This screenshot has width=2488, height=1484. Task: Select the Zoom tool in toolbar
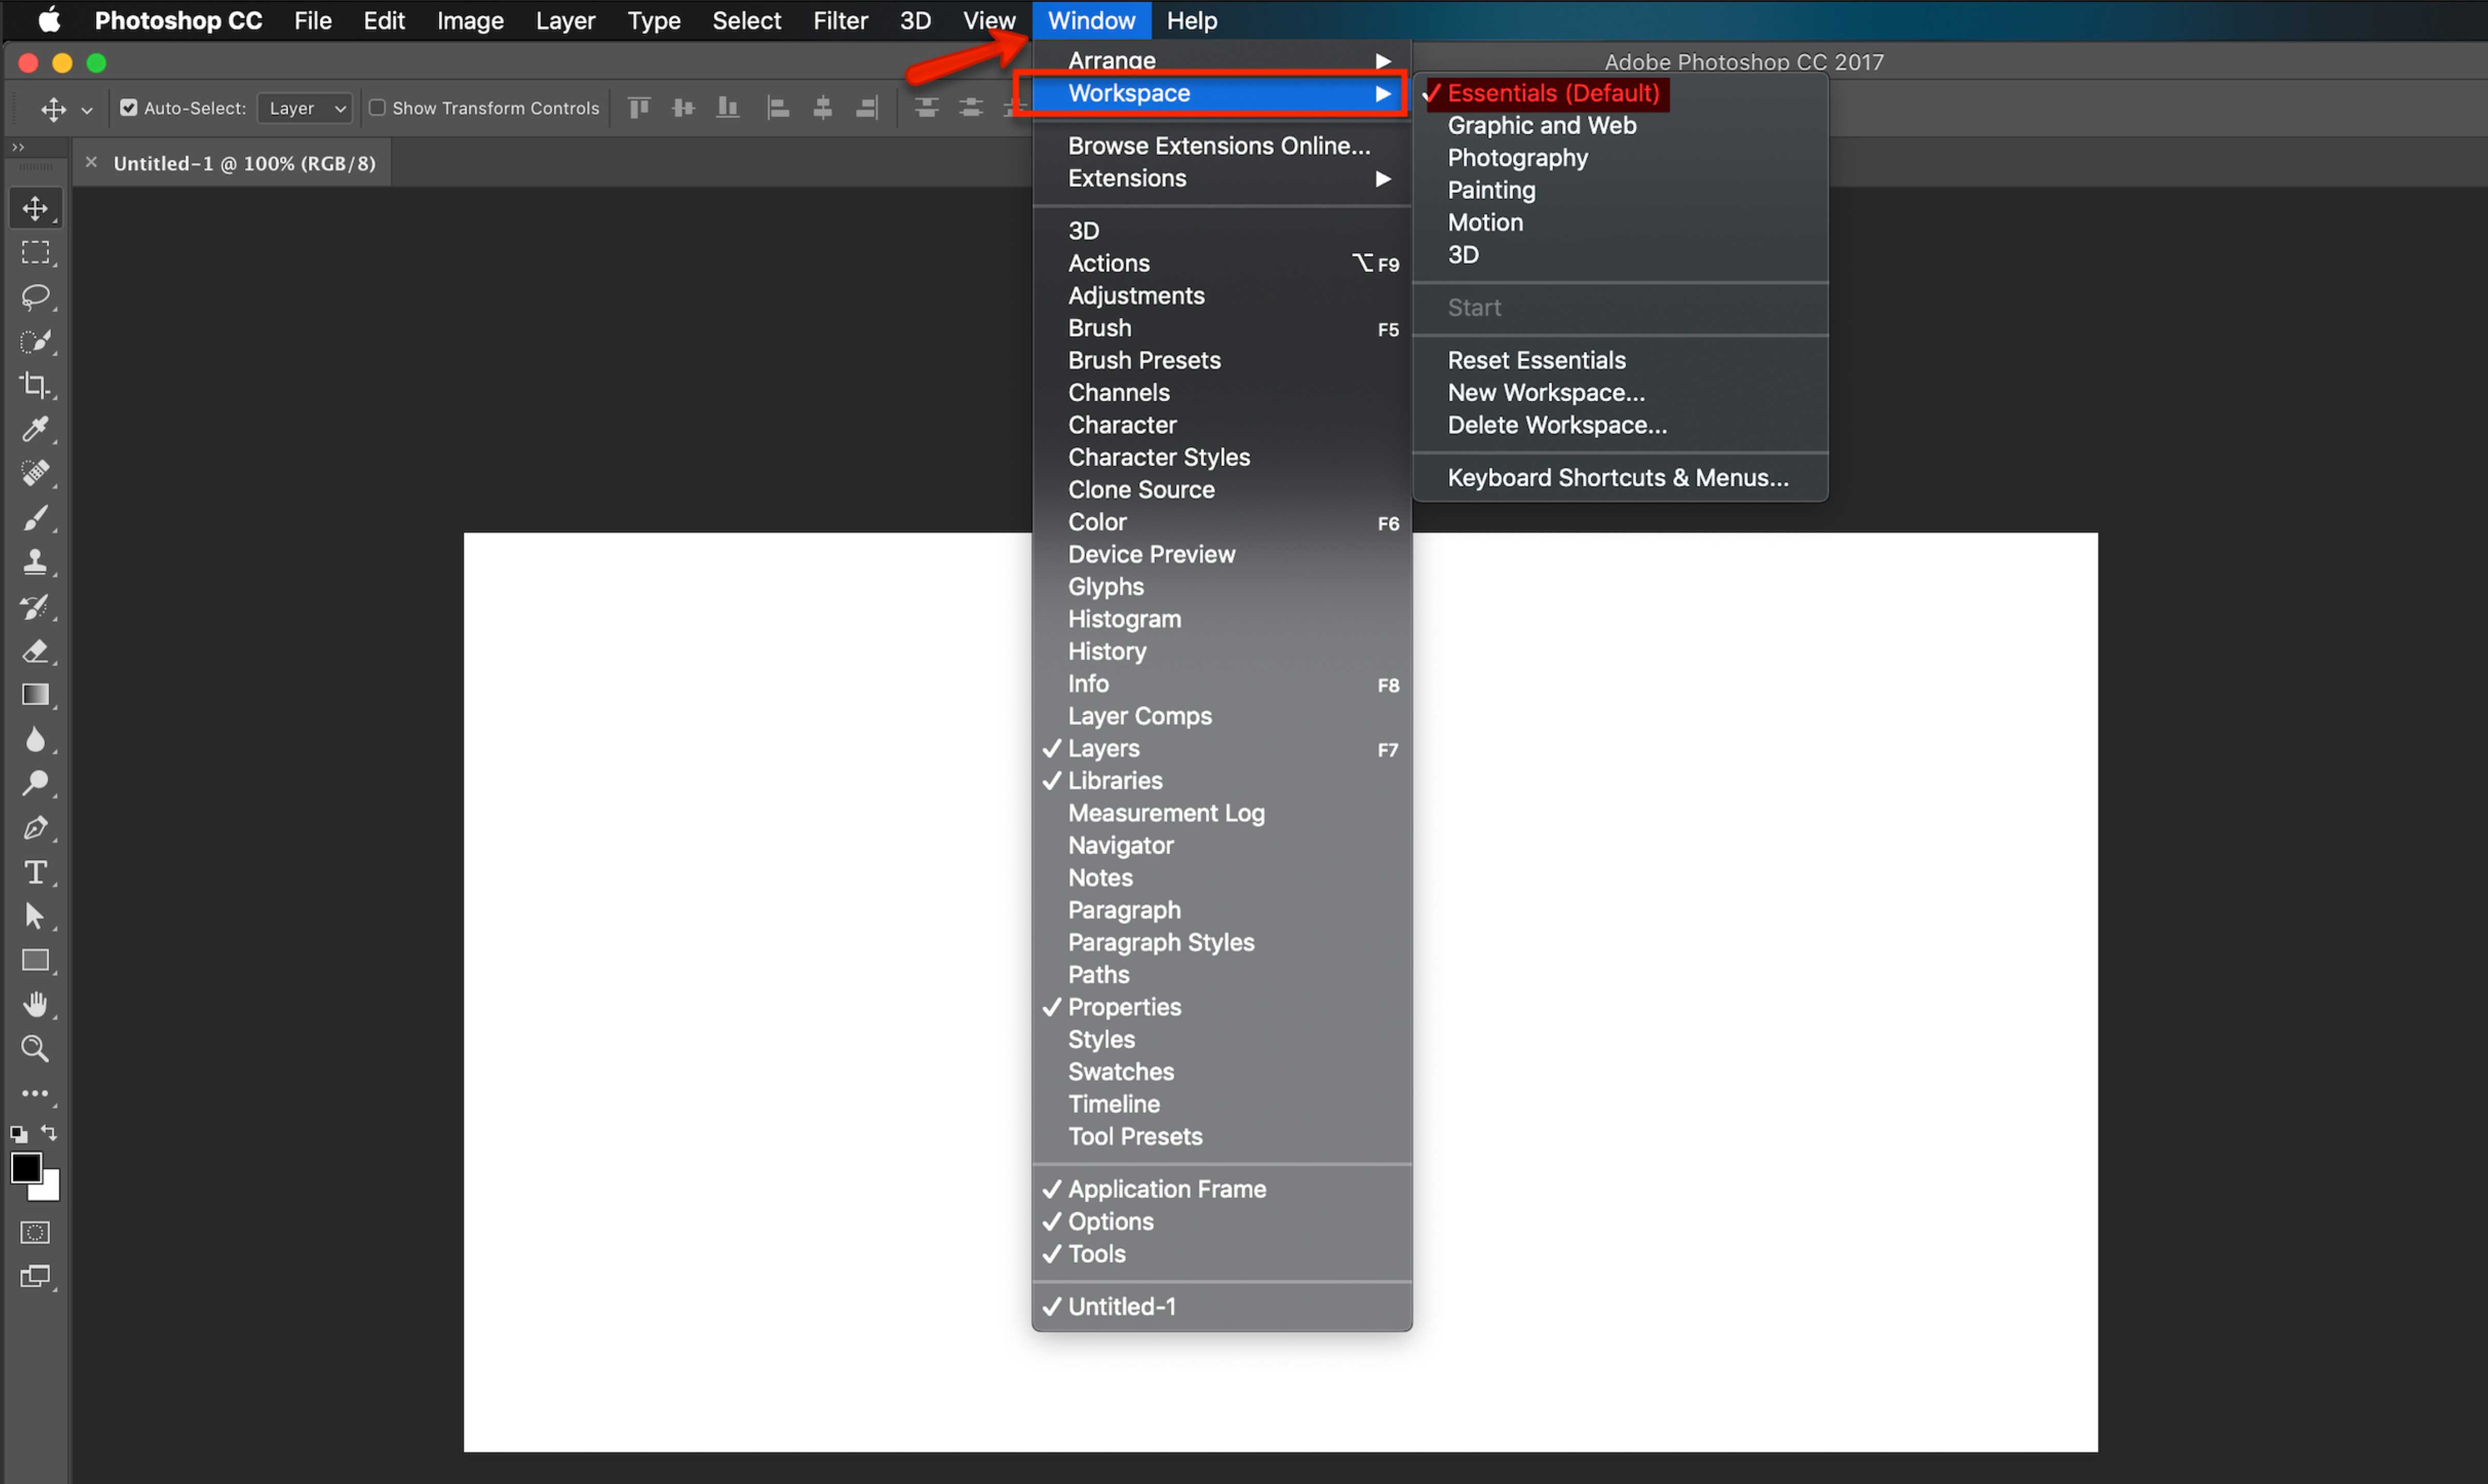pos(36,1049)
